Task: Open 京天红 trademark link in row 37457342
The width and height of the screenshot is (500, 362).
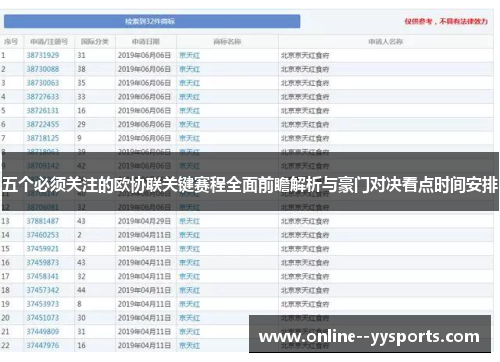Action: click(x=189, y=290)
